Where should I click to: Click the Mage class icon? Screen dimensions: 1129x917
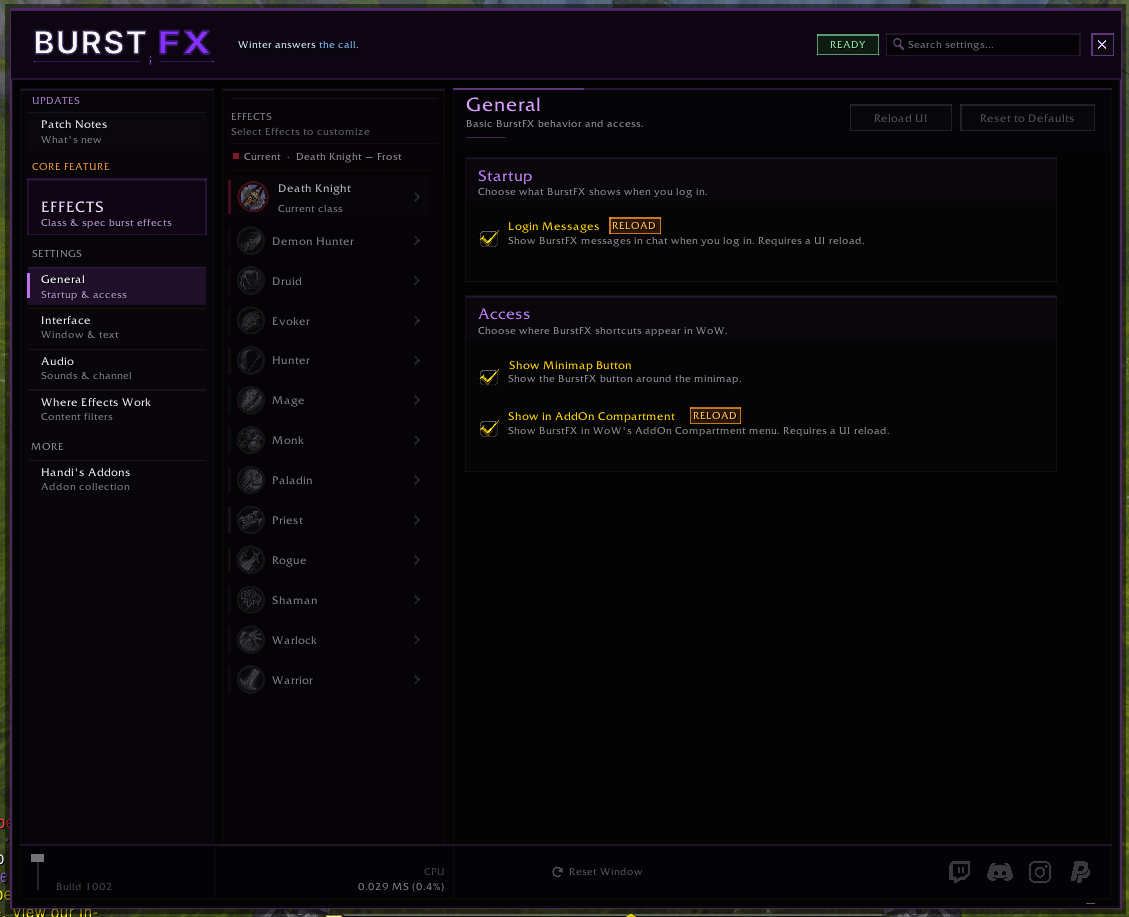251,400
